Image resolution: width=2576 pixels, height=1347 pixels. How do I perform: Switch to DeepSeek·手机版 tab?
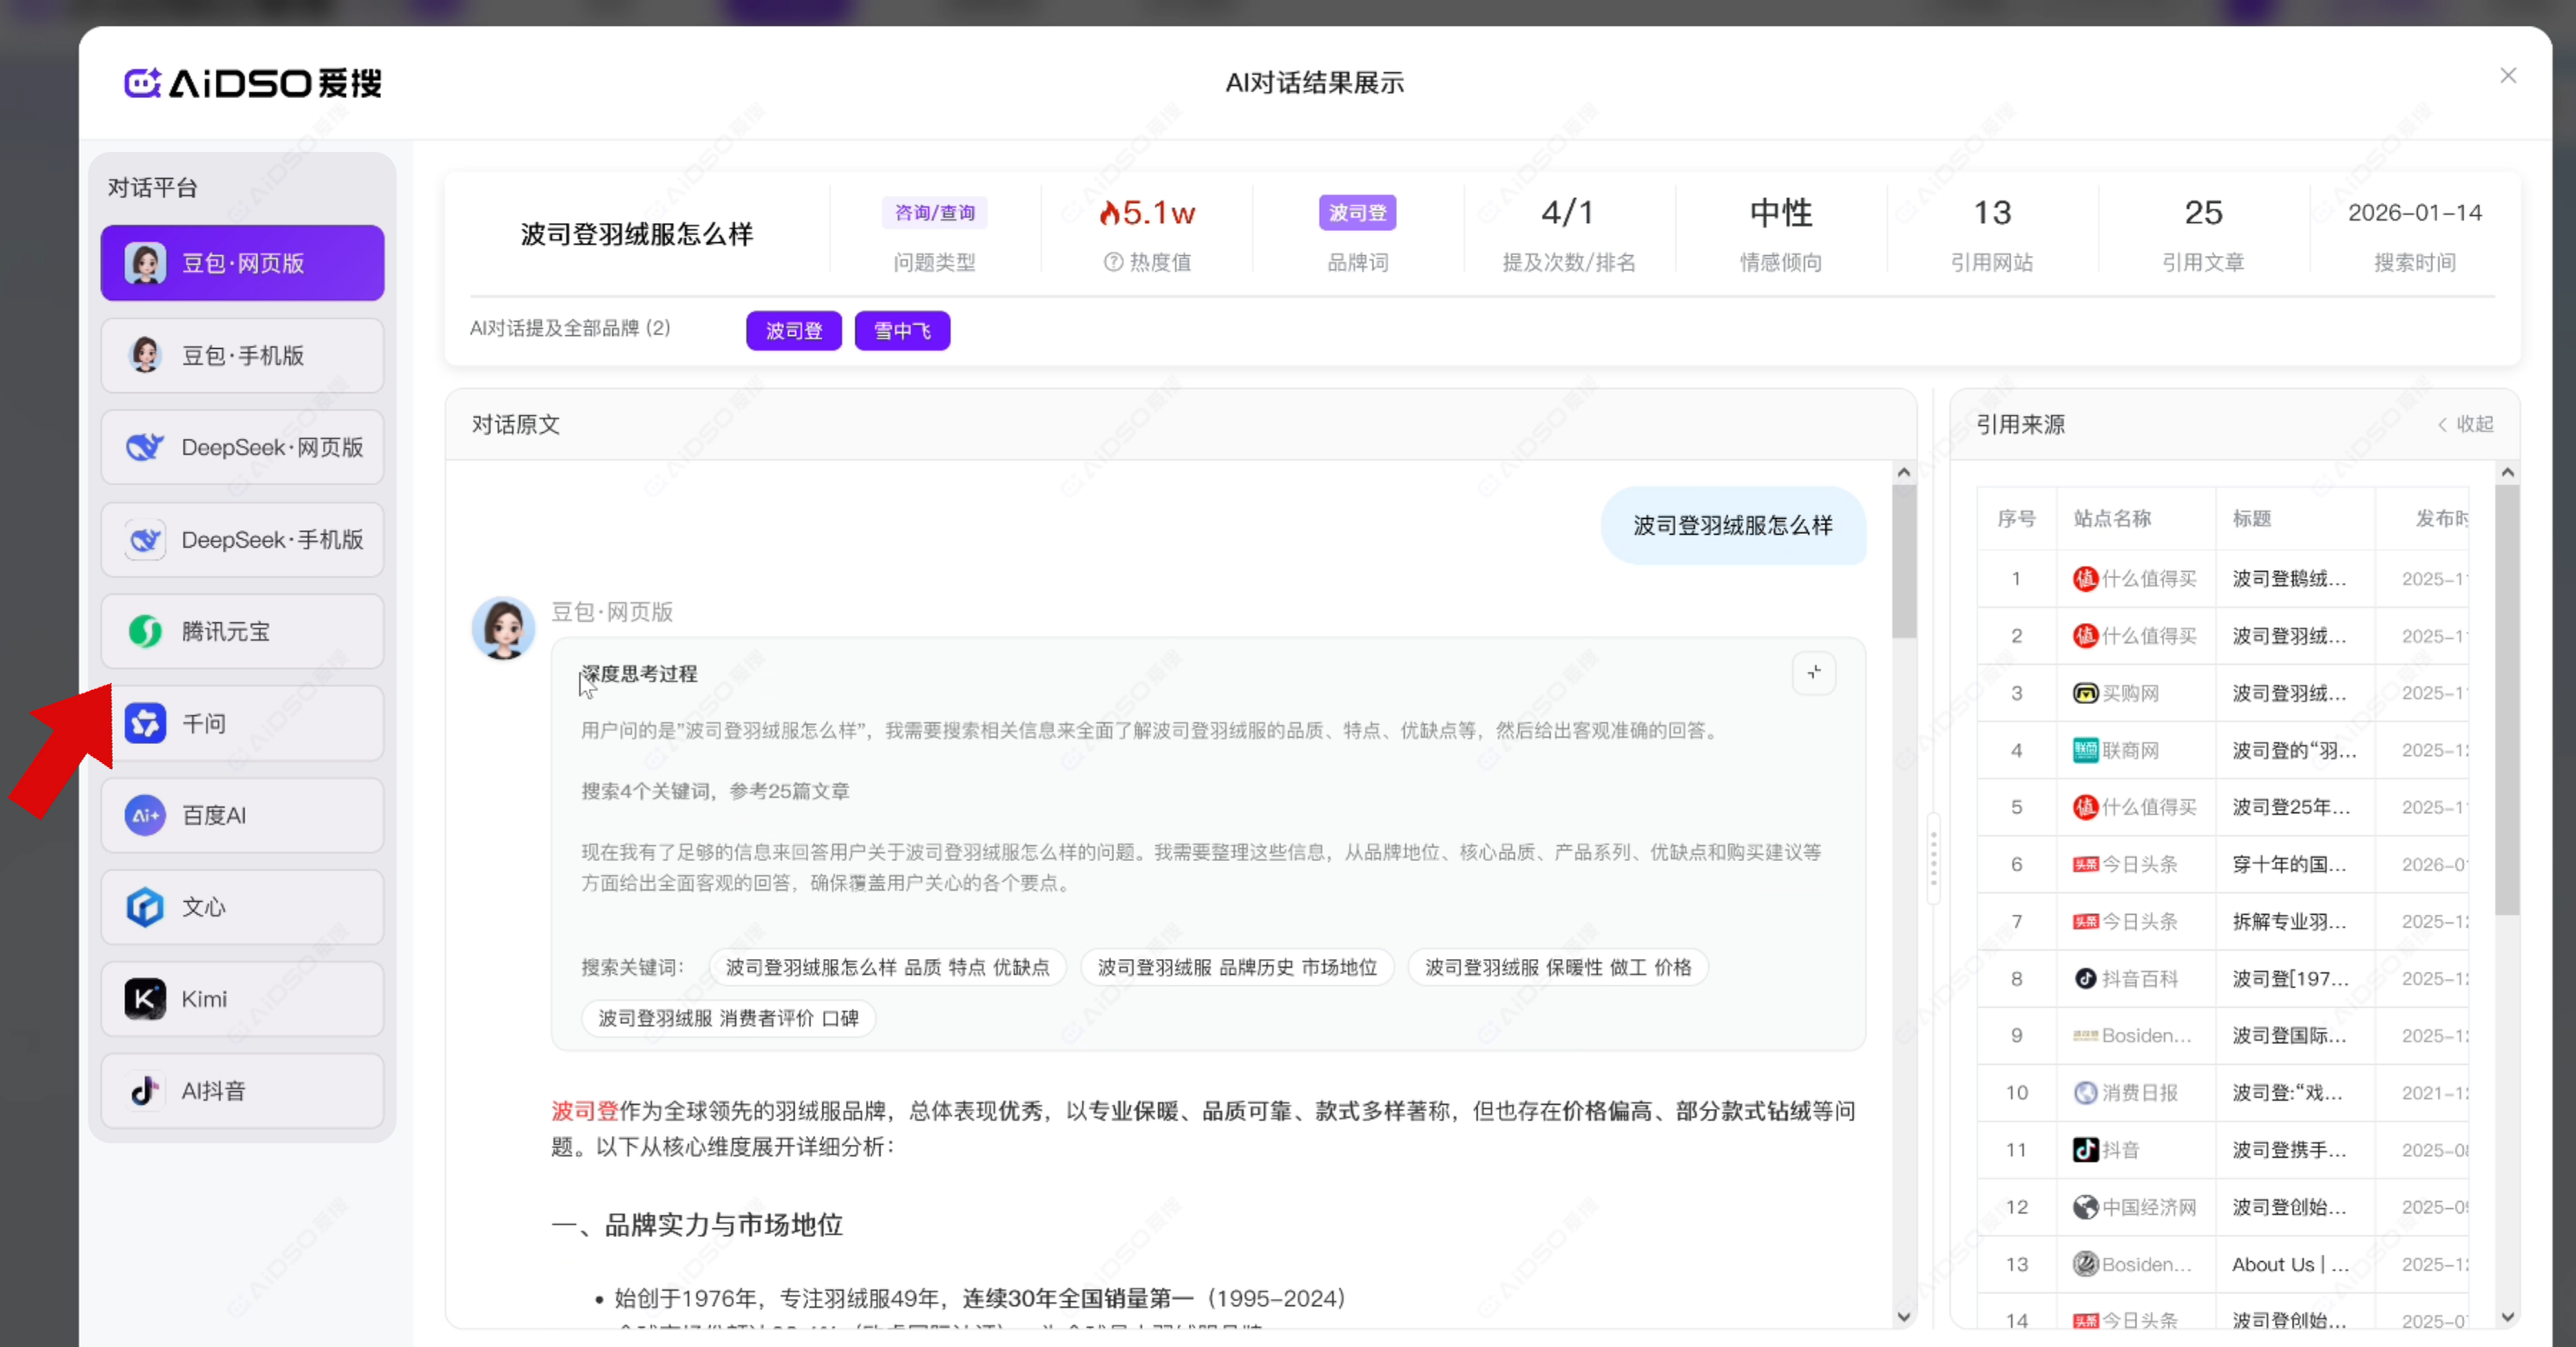coord(242,540)
